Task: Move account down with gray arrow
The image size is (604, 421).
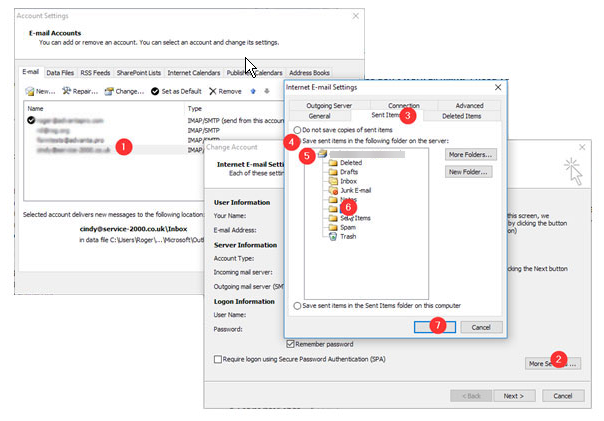Action: (267, 91)
